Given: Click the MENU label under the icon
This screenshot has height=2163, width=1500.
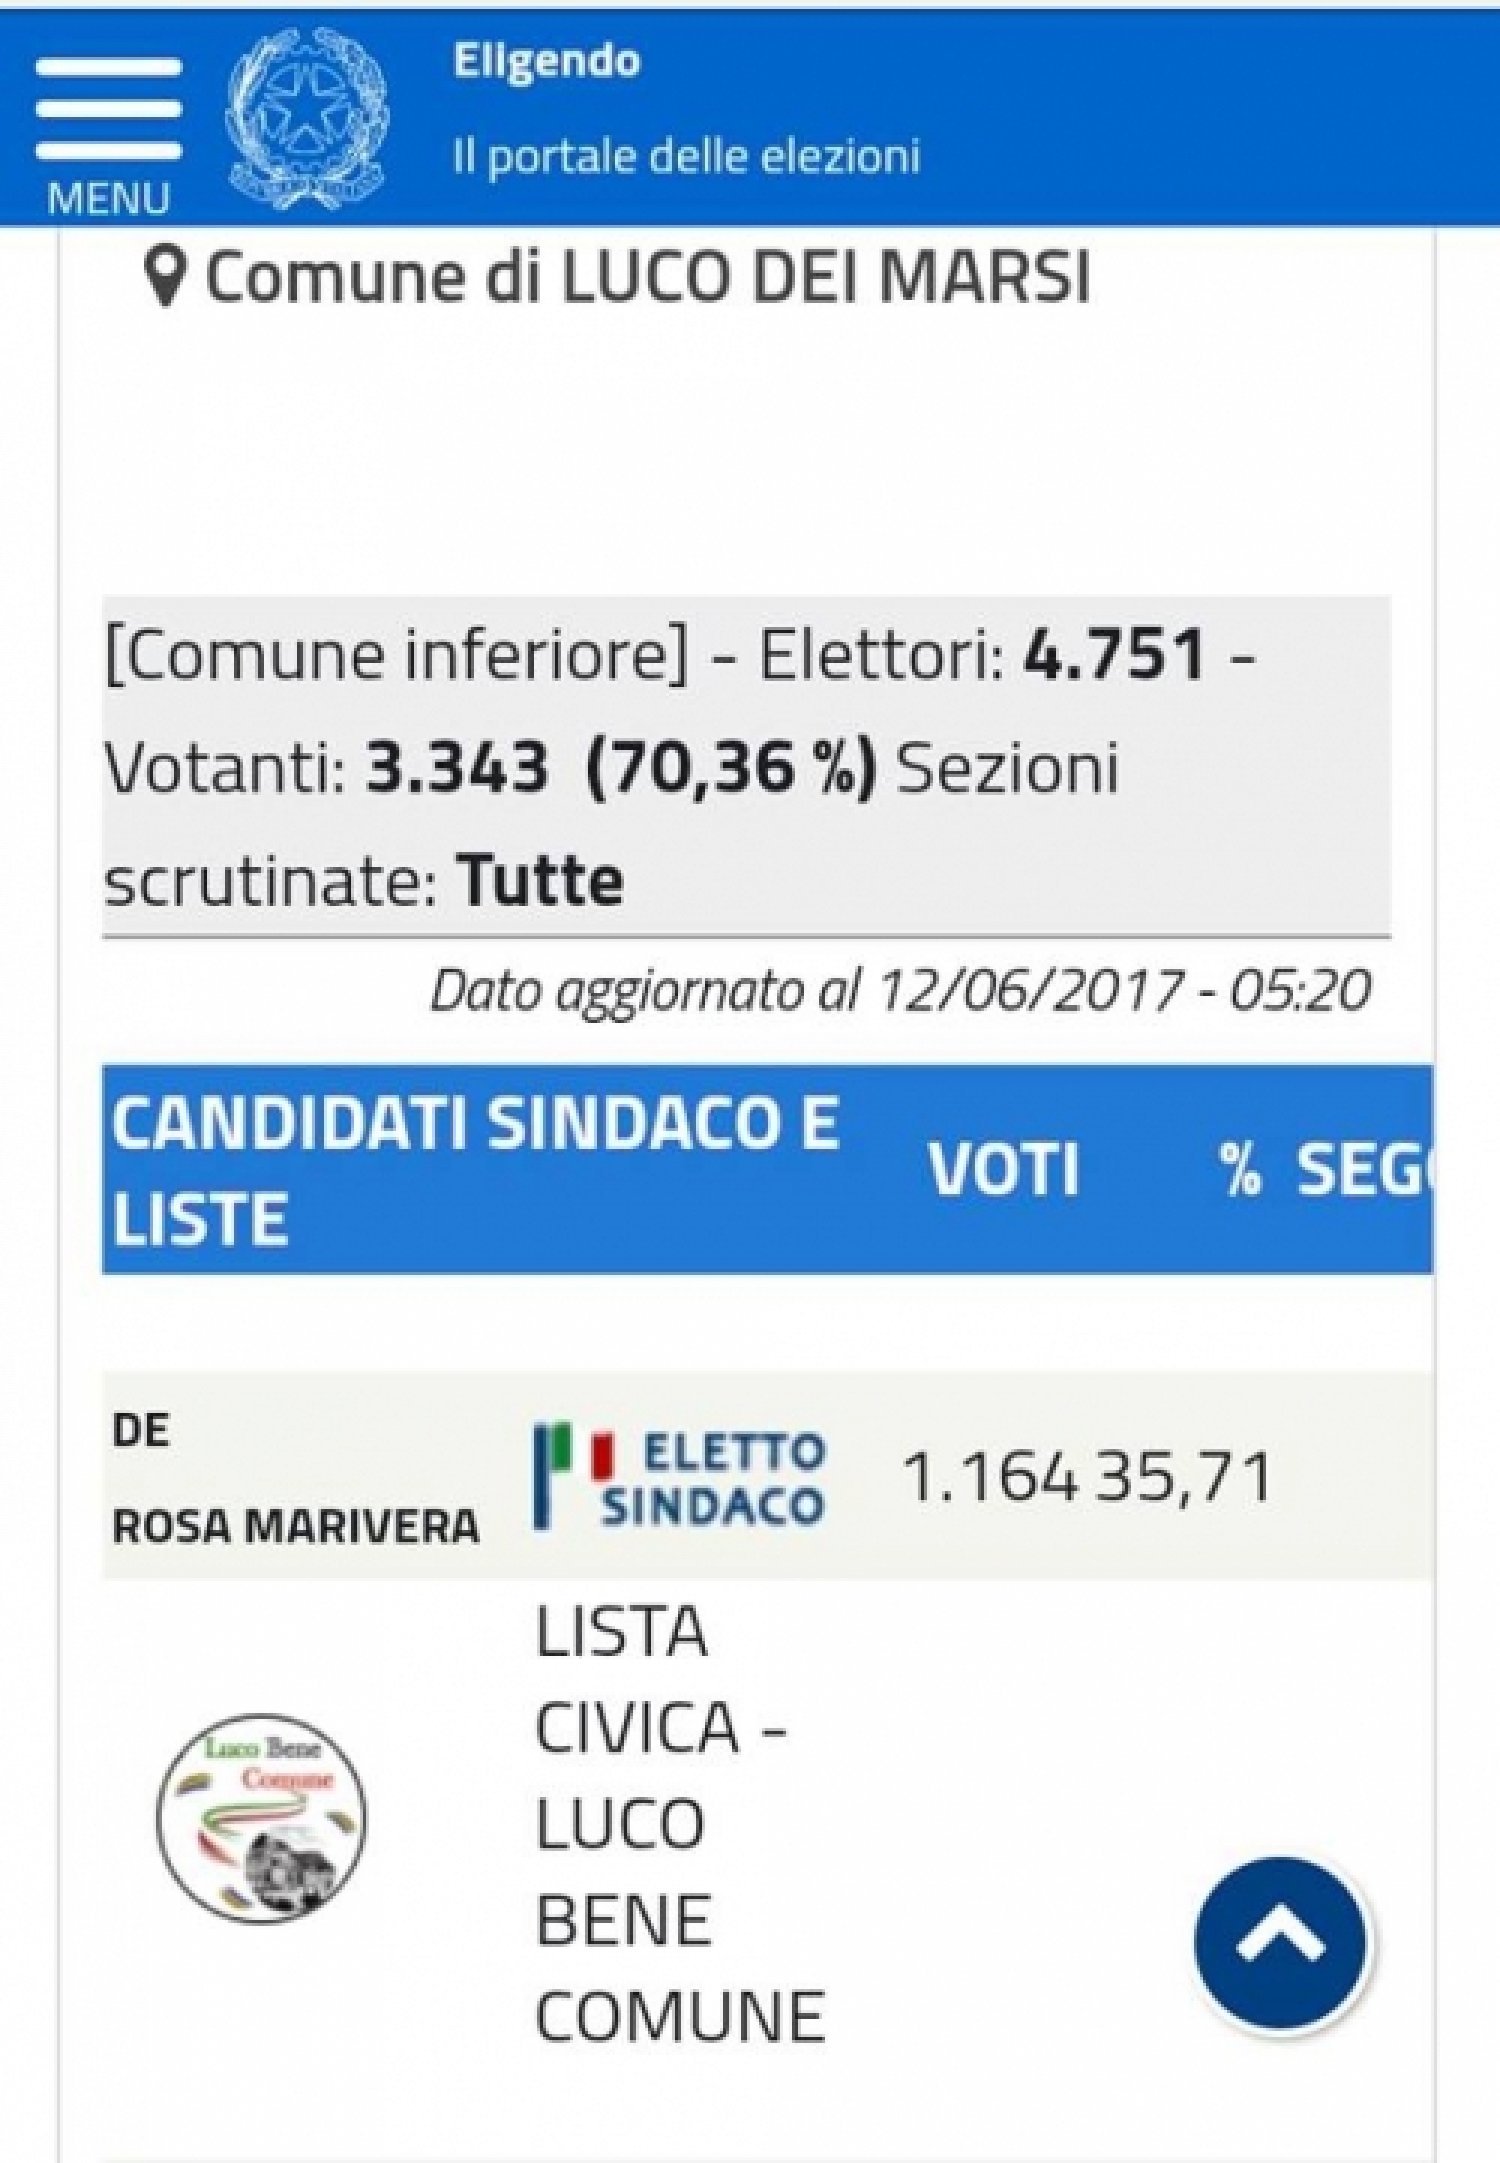Looking at the screenshot, I should 108,198.
